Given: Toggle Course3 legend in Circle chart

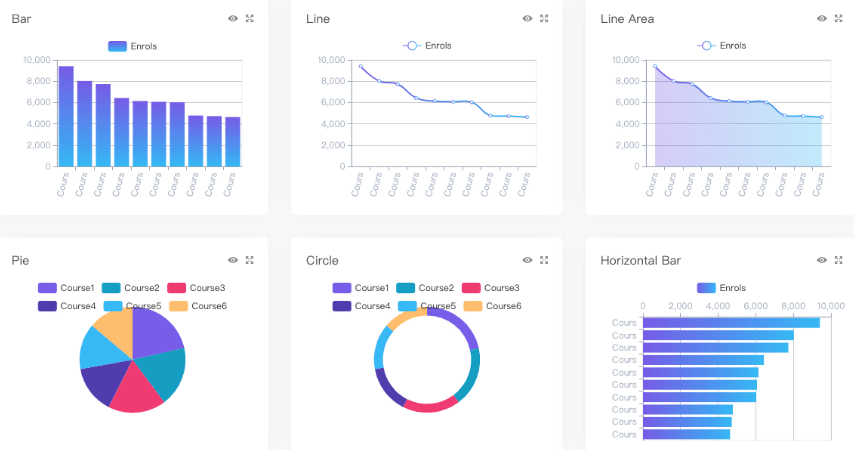Looking at the screenshot, I should pos(491,288).
